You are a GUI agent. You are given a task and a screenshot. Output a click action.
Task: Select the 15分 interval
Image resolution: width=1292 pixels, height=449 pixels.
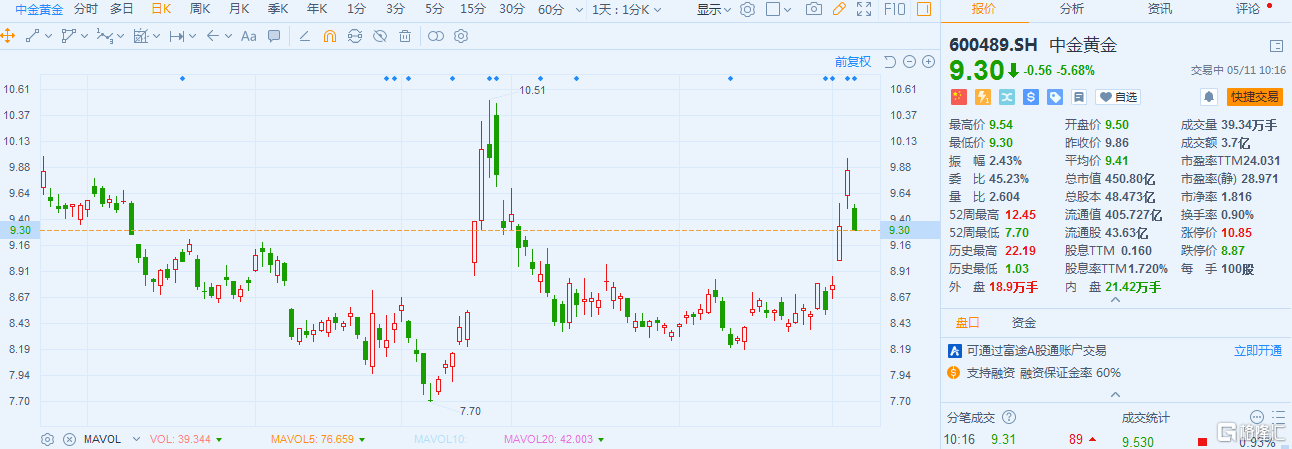point(473,9)
